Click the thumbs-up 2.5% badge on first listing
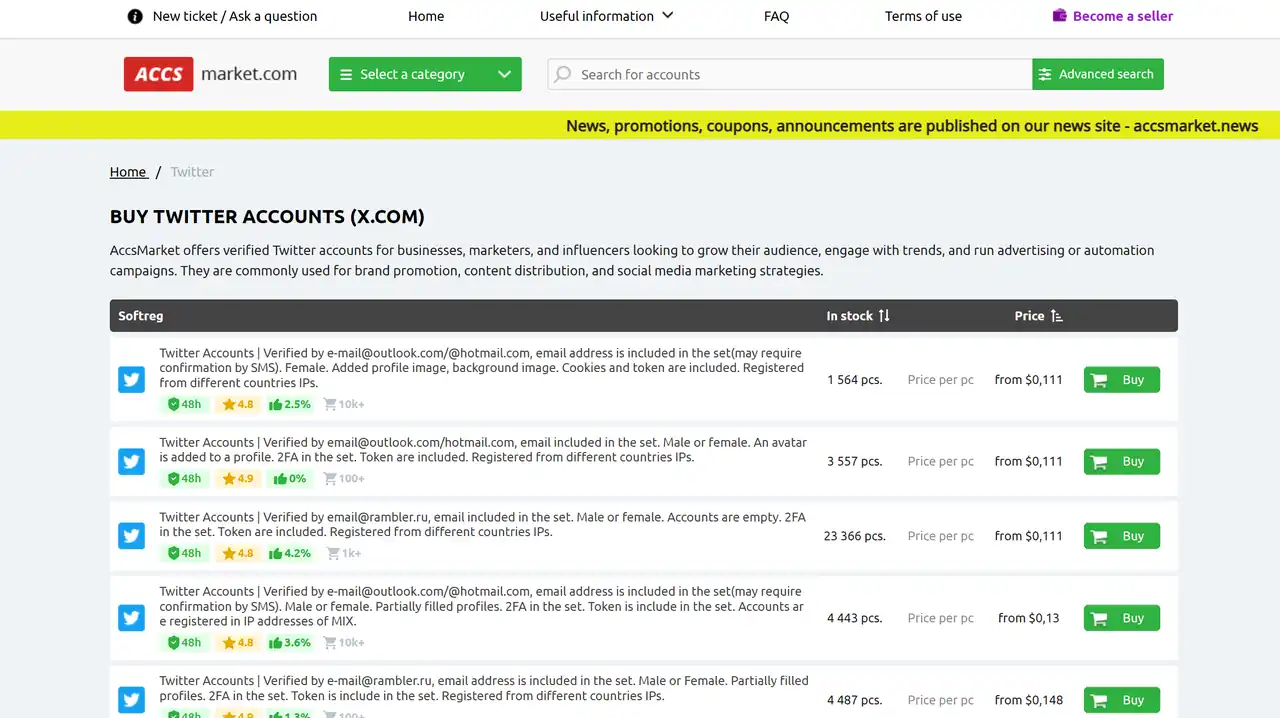The width and height of the screenshot is (1280, 718). (289, 404)
